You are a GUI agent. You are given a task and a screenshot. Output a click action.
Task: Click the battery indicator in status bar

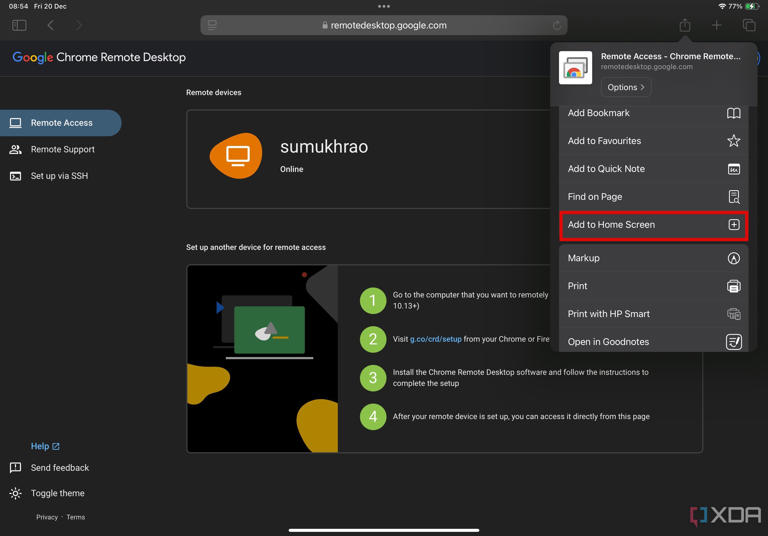pos(752,6)
